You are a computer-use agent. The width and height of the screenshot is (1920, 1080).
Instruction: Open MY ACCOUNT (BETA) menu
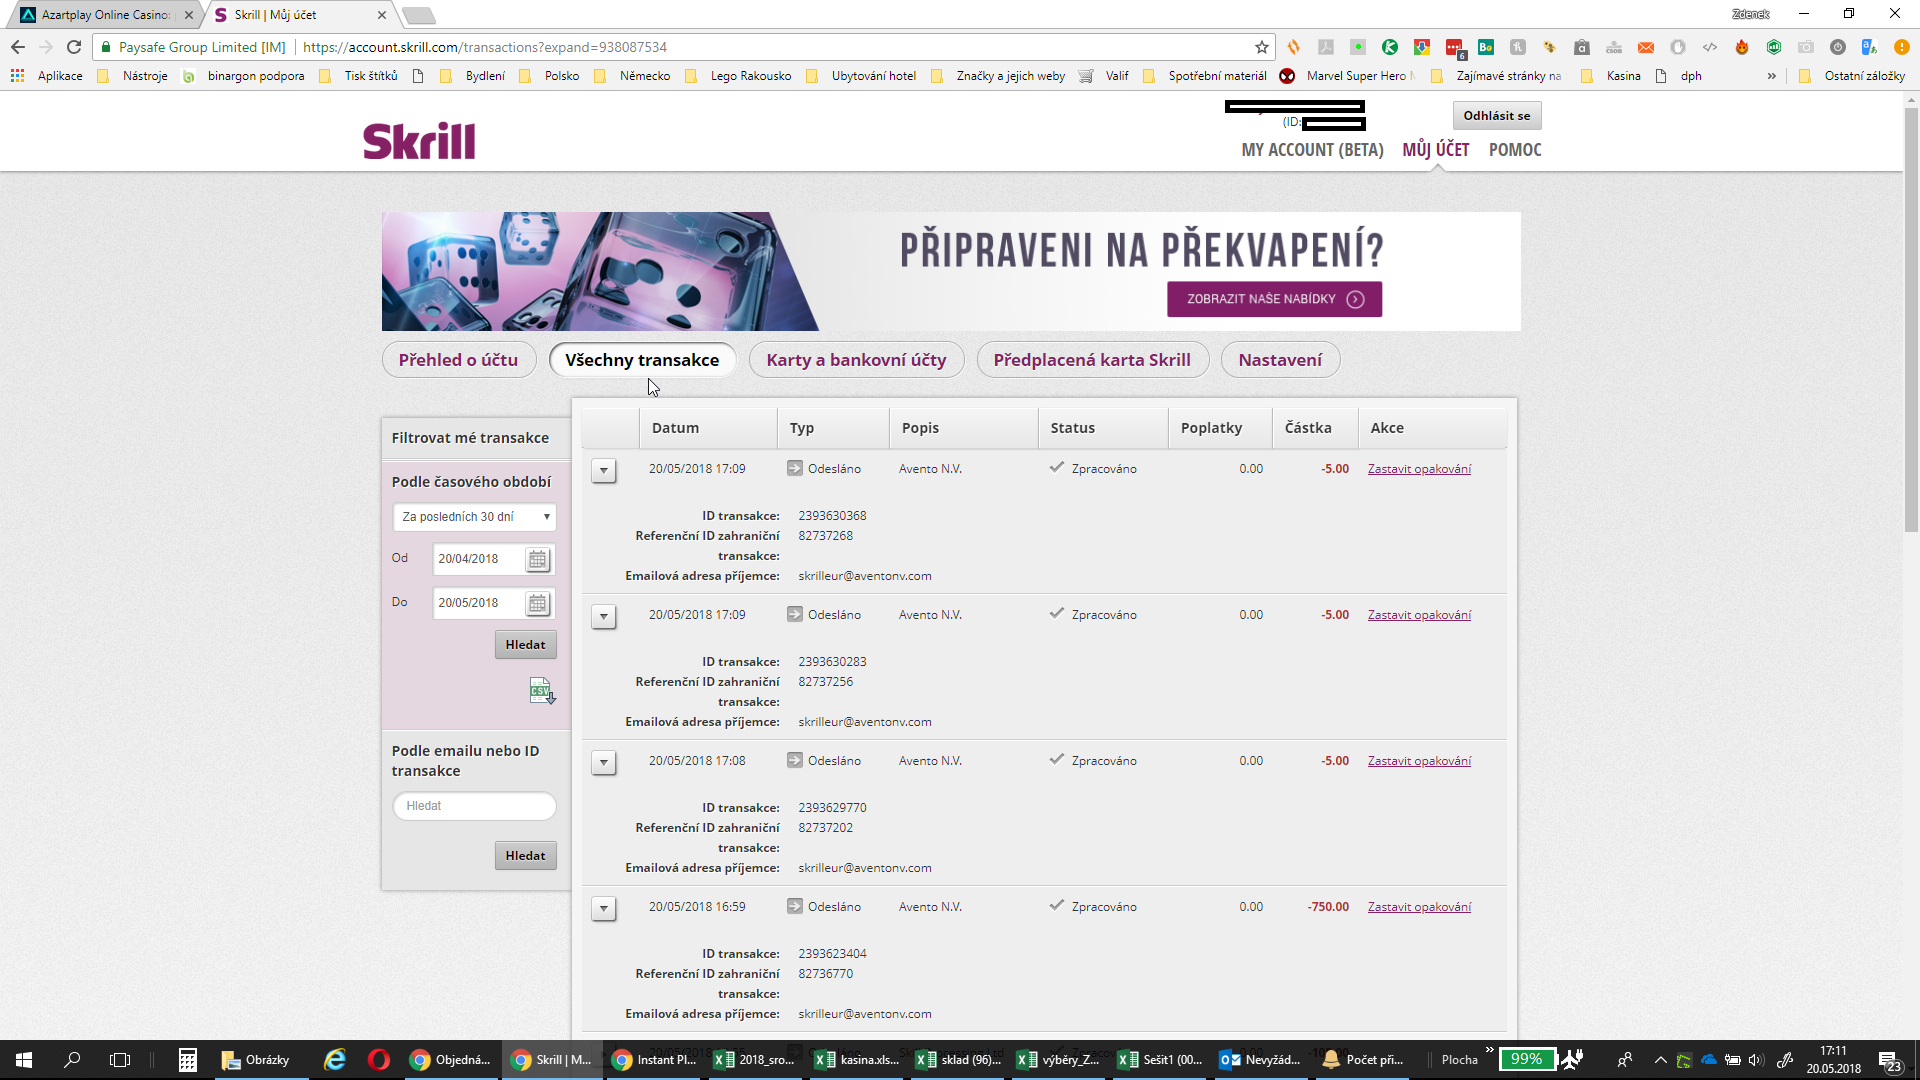(x=1312, y=150)
